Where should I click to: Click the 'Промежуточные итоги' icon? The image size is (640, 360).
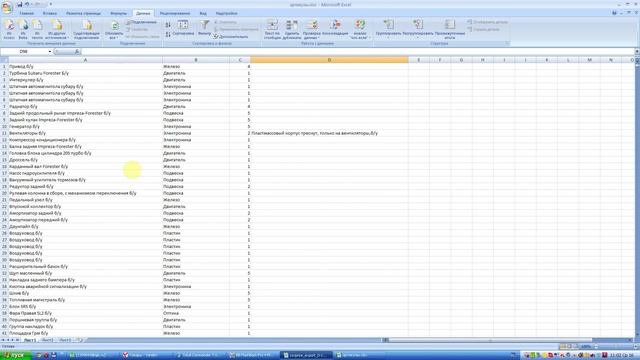pyautogui.click(x=449, y=30)
